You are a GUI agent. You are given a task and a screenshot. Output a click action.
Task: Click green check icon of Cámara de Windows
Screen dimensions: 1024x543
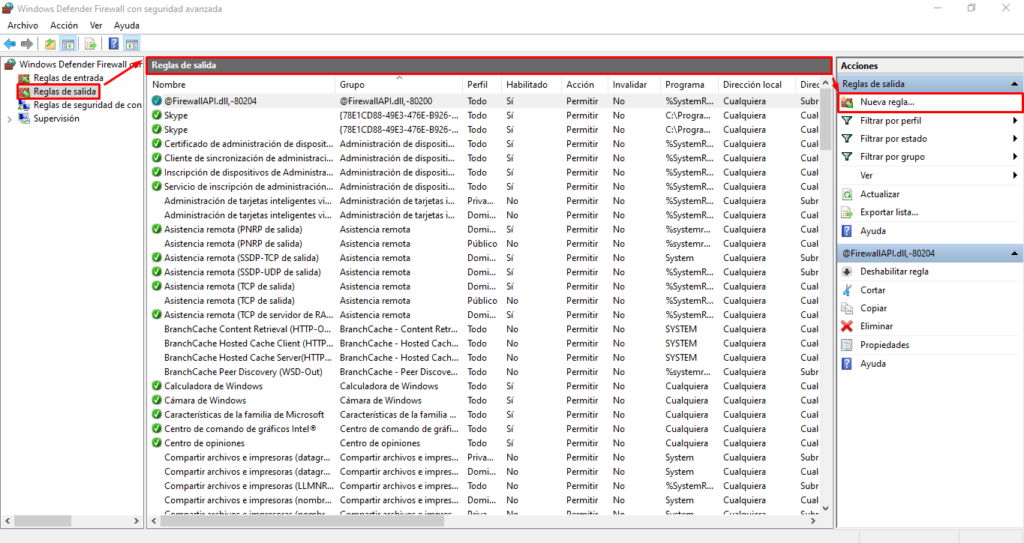coord(157,401)
